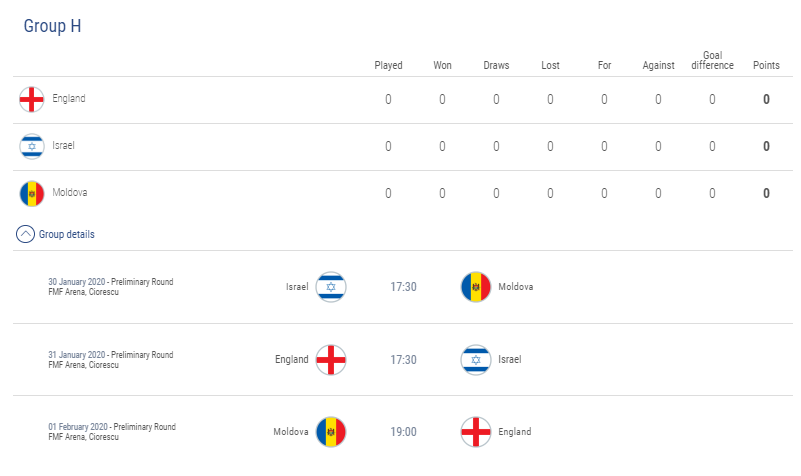Open Moldova team name in standings
The width and height of the screenshot is (801, 476).
coord(69,193)
